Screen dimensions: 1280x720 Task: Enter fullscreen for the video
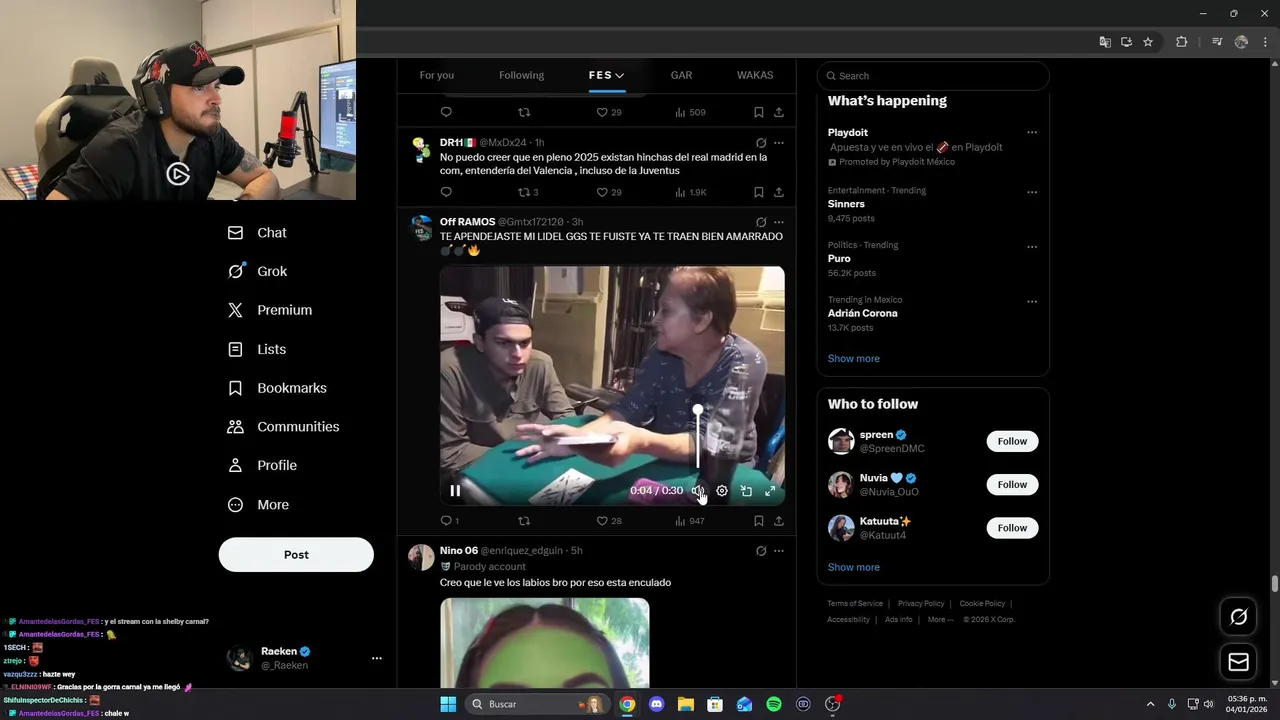[770, 491]
